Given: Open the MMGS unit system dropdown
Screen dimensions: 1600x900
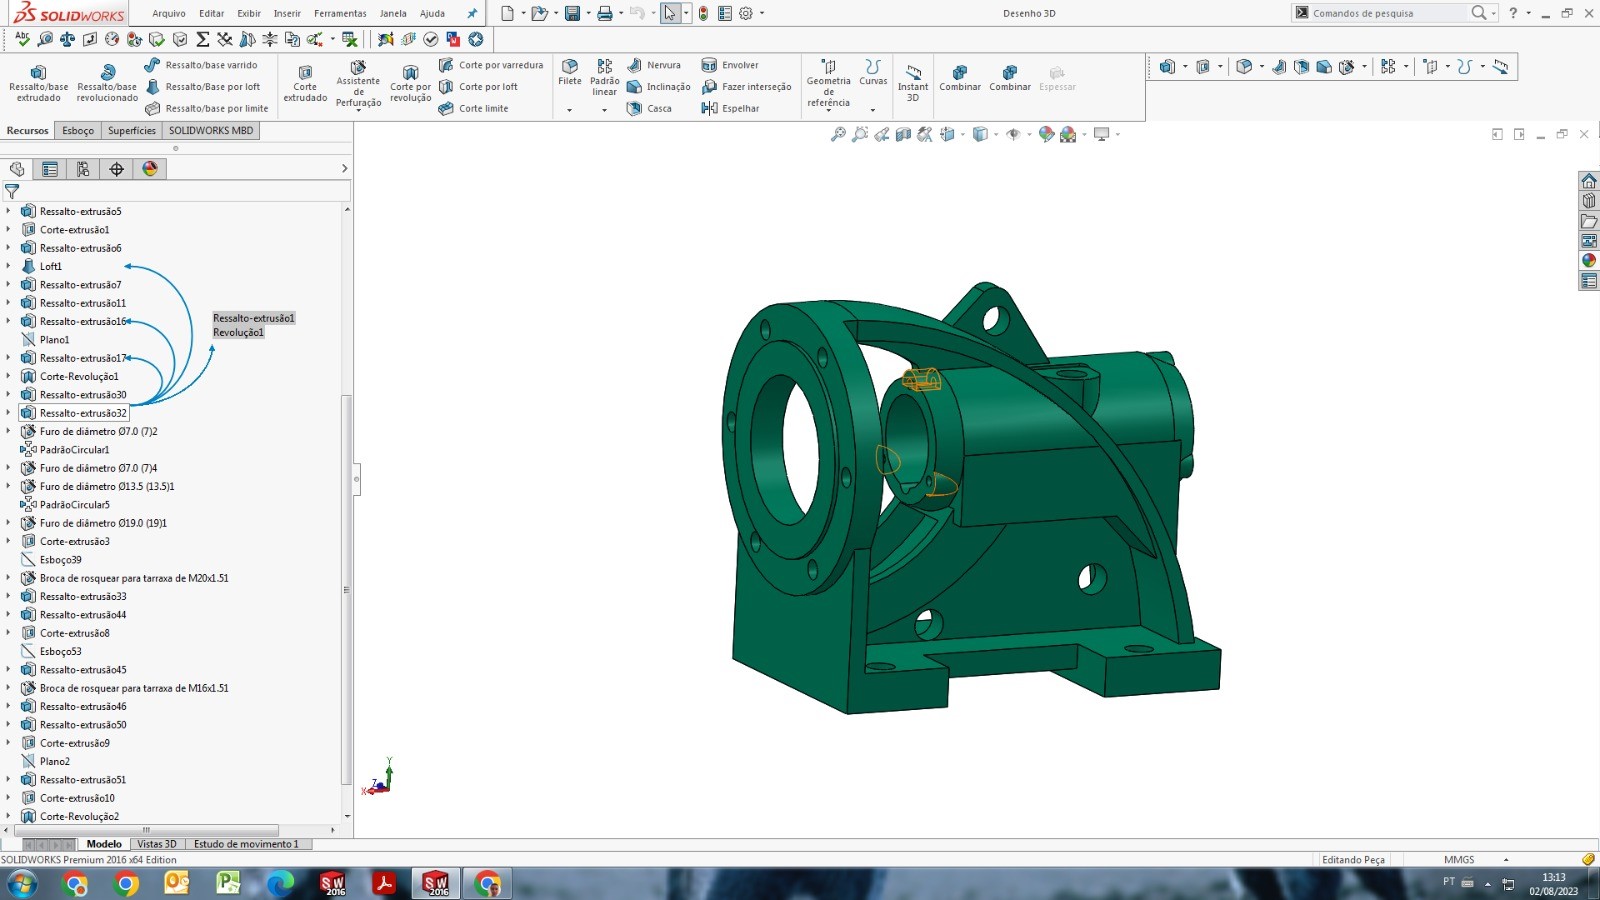Looking at the screenshot, I should pos(1506,860).
